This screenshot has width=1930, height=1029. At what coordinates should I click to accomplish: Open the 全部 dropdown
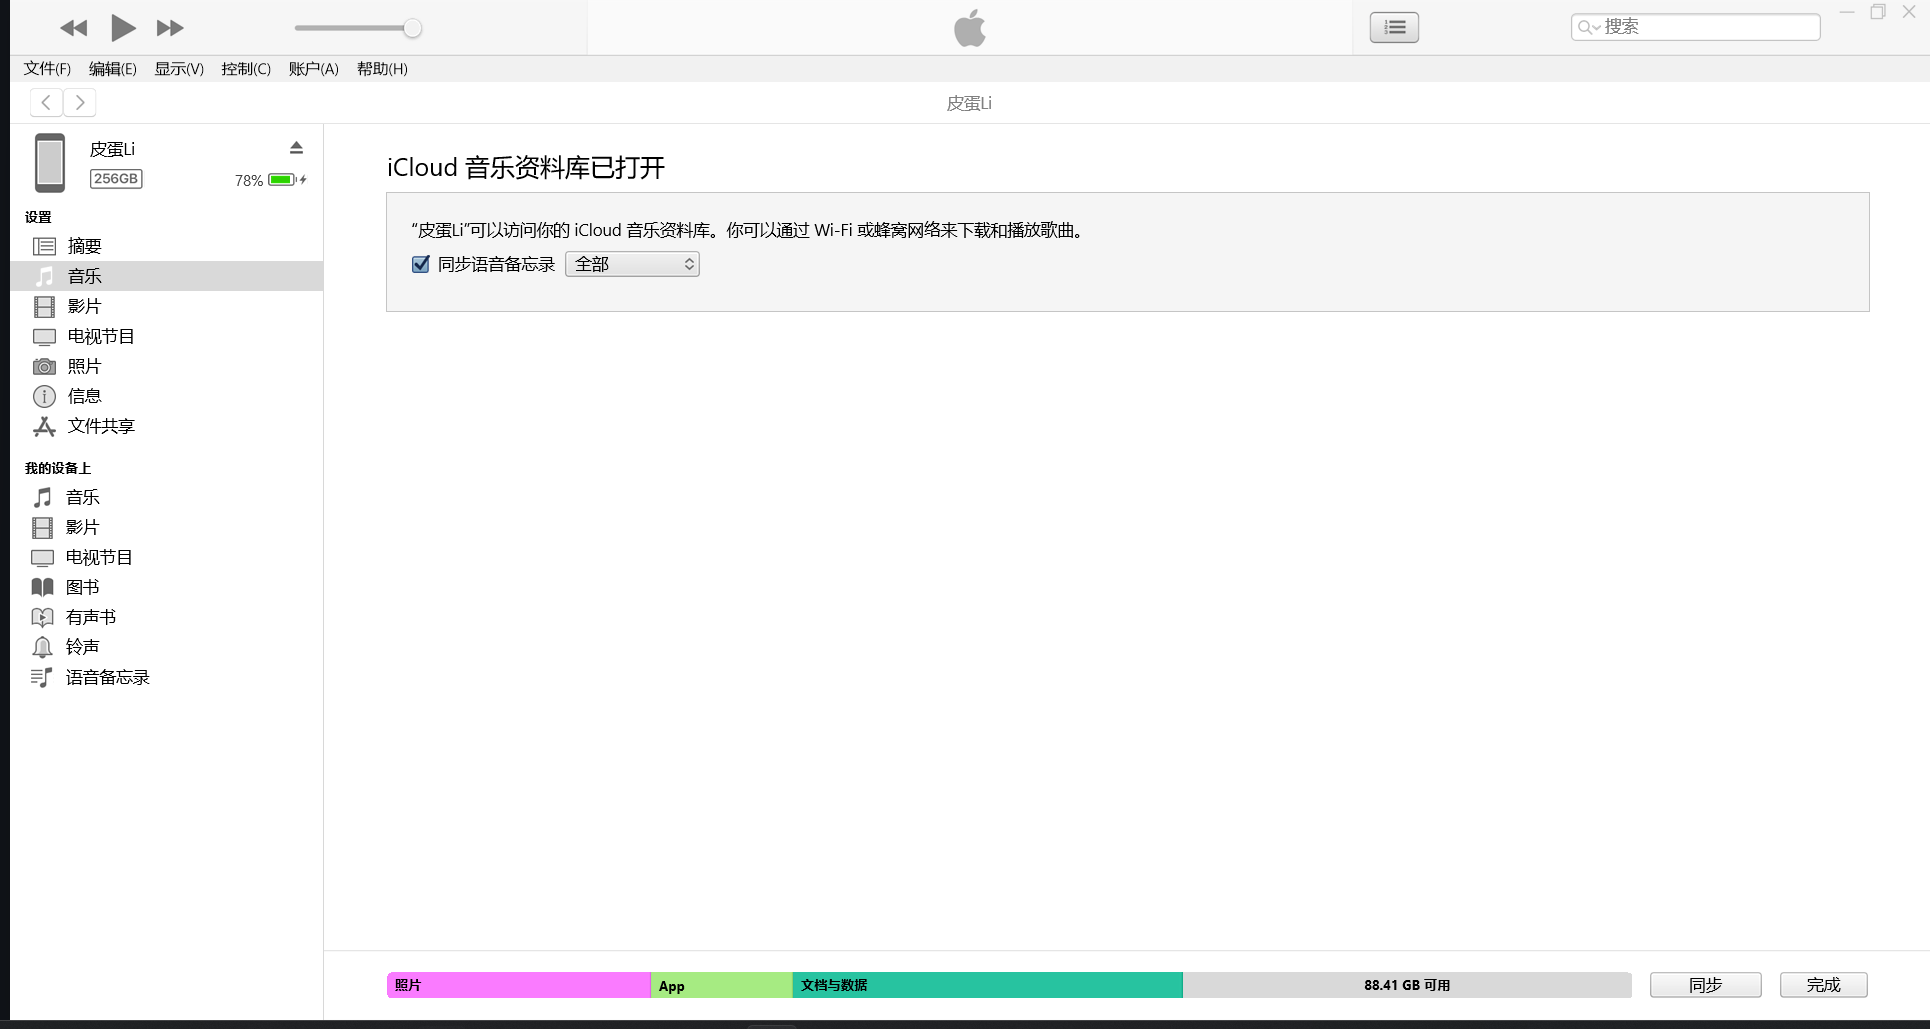(632, 264)
